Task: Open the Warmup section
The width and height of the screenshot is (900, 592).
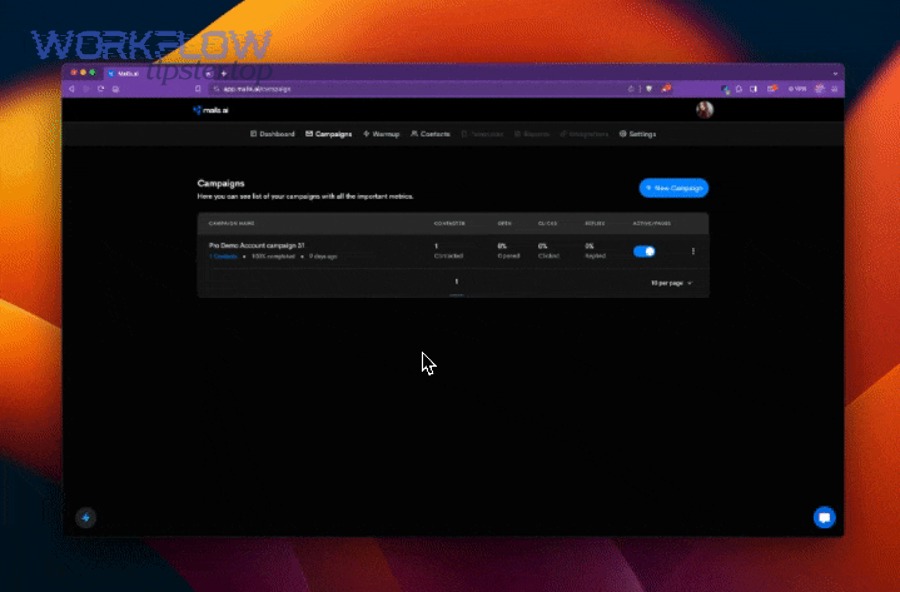Action: click(x=381, y=133)
